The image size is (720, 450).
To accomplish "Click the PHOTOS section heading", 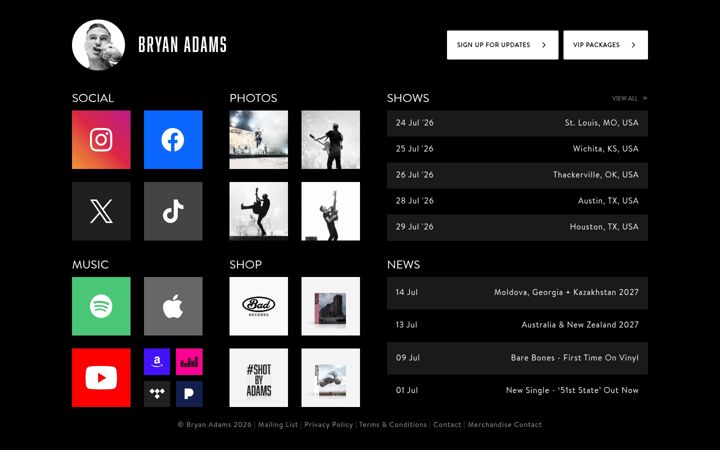I will pos(253,98).
